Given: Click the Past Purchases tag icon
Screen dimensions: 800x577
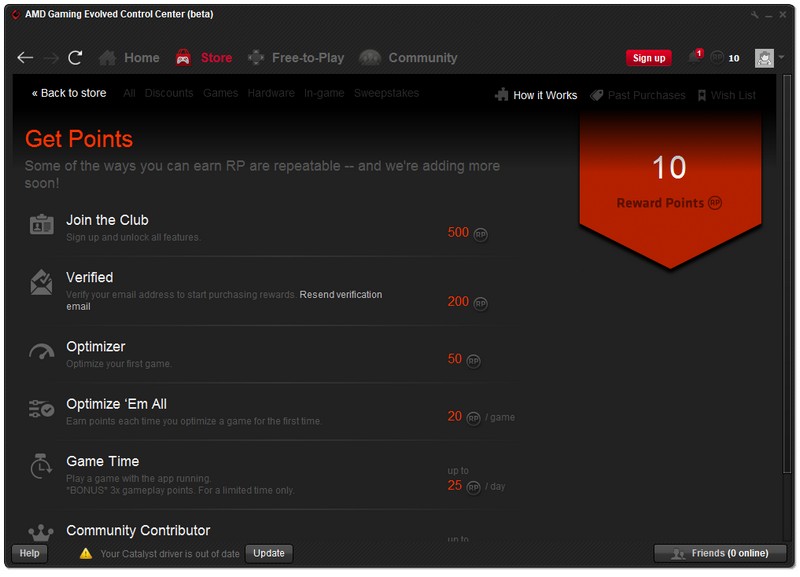Looking at the screenshot, I should tap(596, 95).
